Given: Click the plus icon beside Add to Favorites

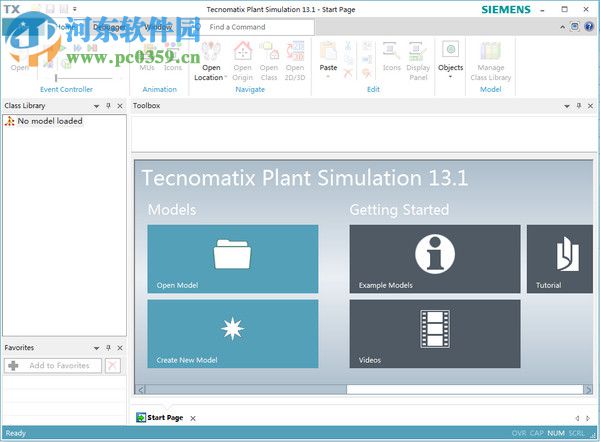Looking at the screenshot, I should pyautogui.click(x=13, y=365).
